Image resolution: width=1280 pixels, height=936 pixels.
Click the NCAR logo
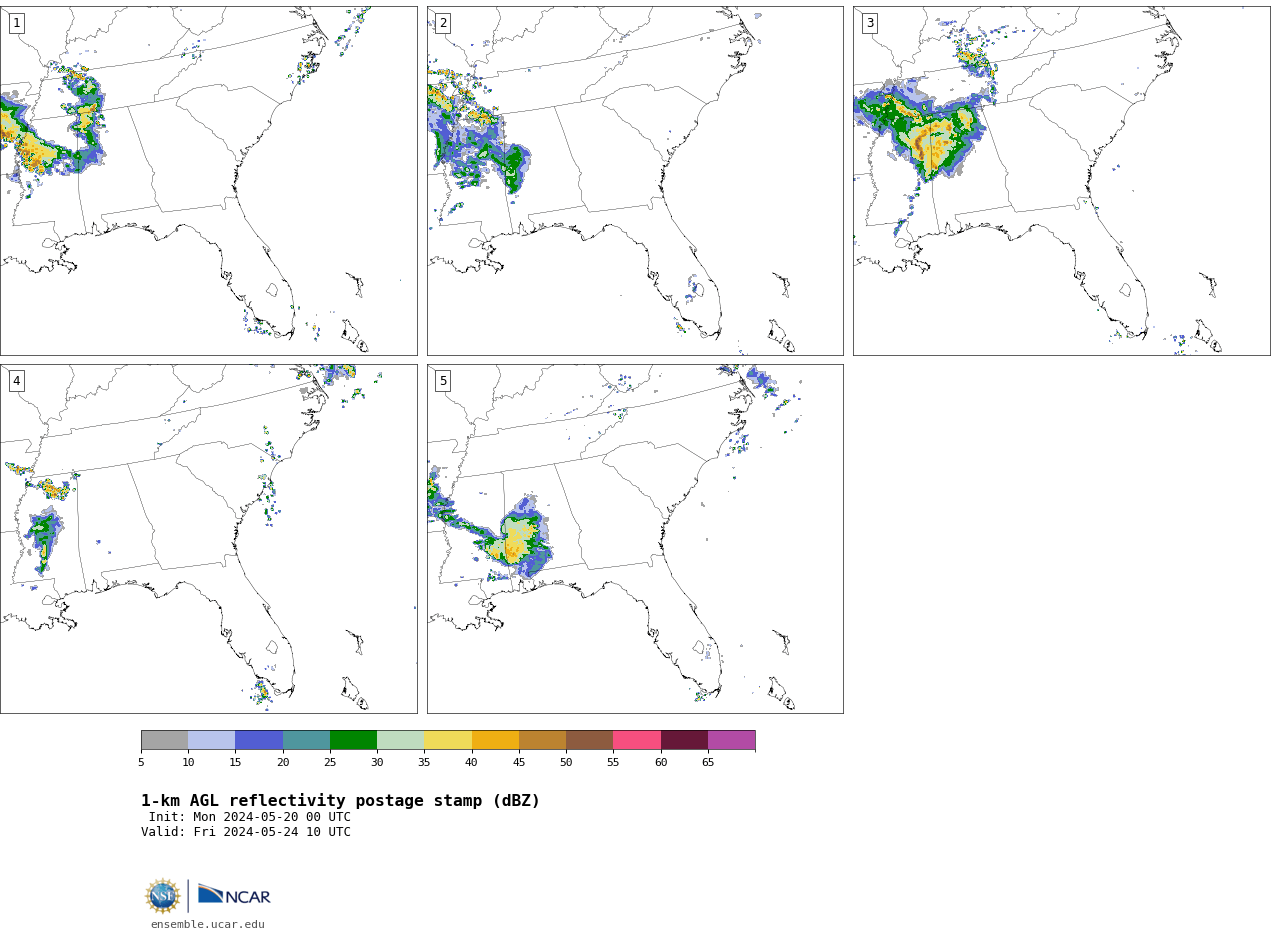pos(234,896)
